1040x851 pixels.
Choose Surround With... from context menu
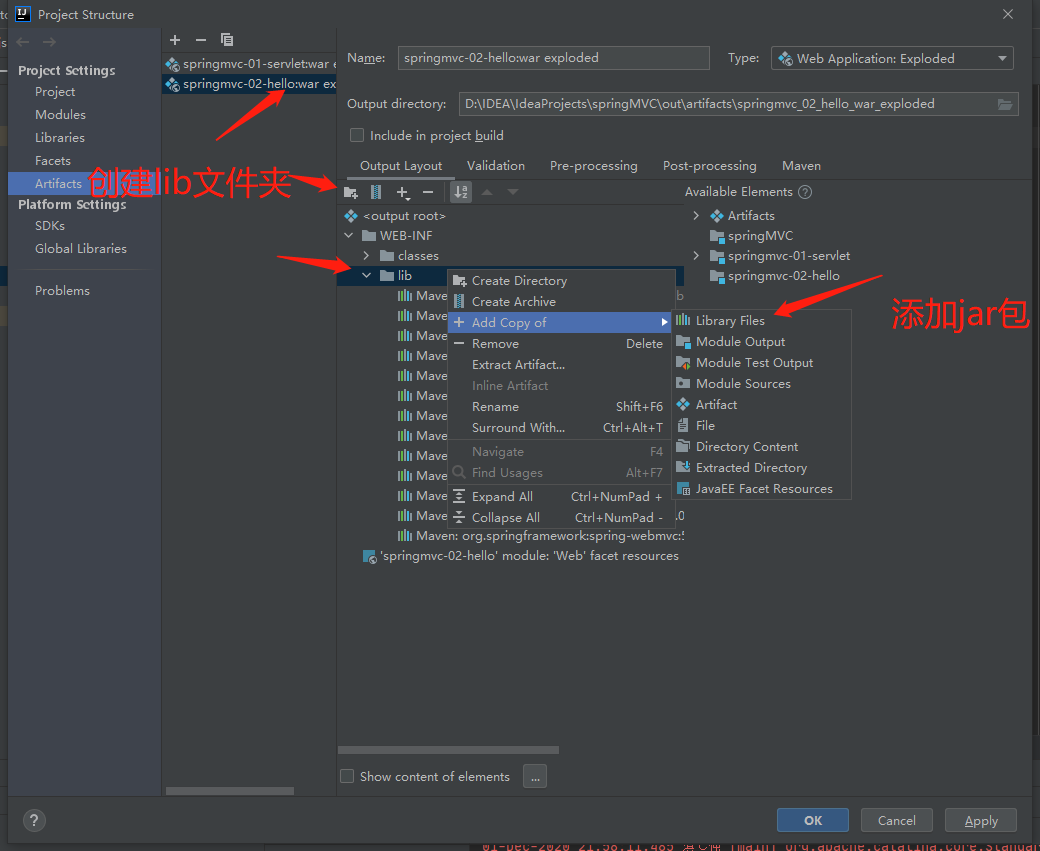560,428
